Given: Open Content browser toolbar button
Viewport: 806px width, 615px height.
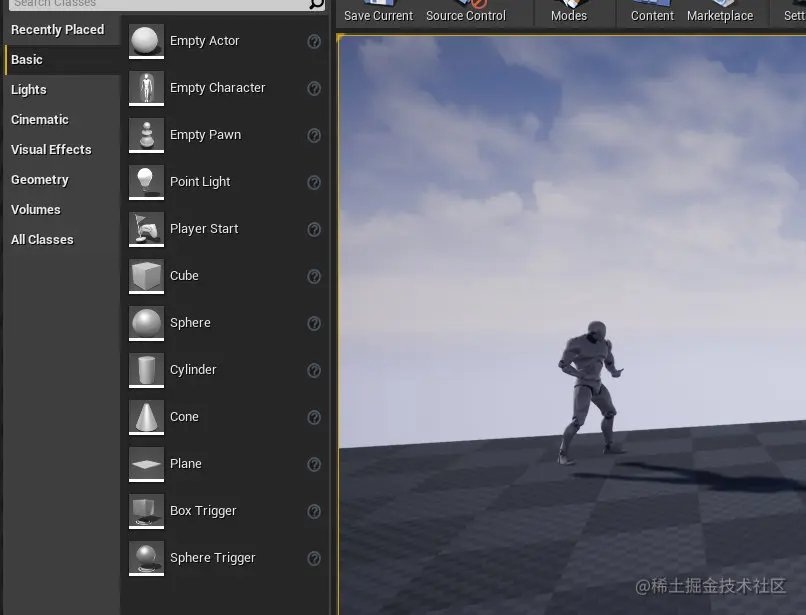Looking at the screenshot, I should tap(652, 12).
